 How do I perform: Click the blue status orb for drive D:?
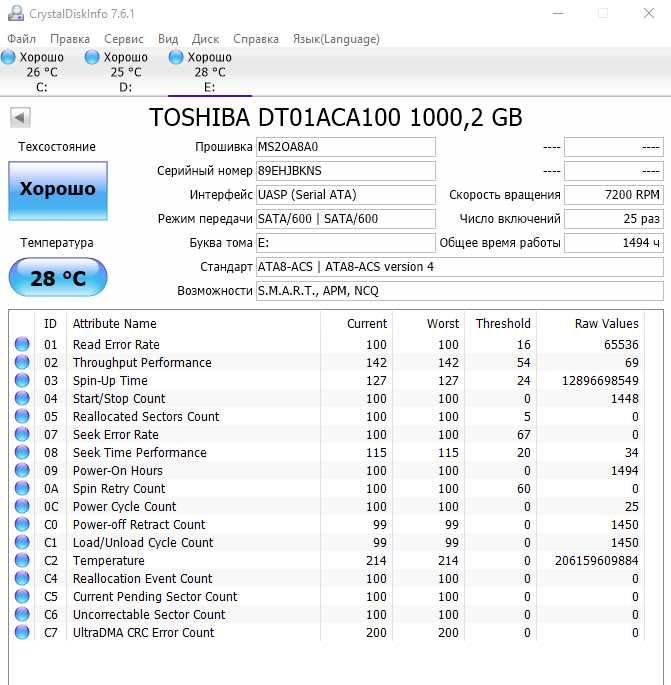[x=92, y=57]
